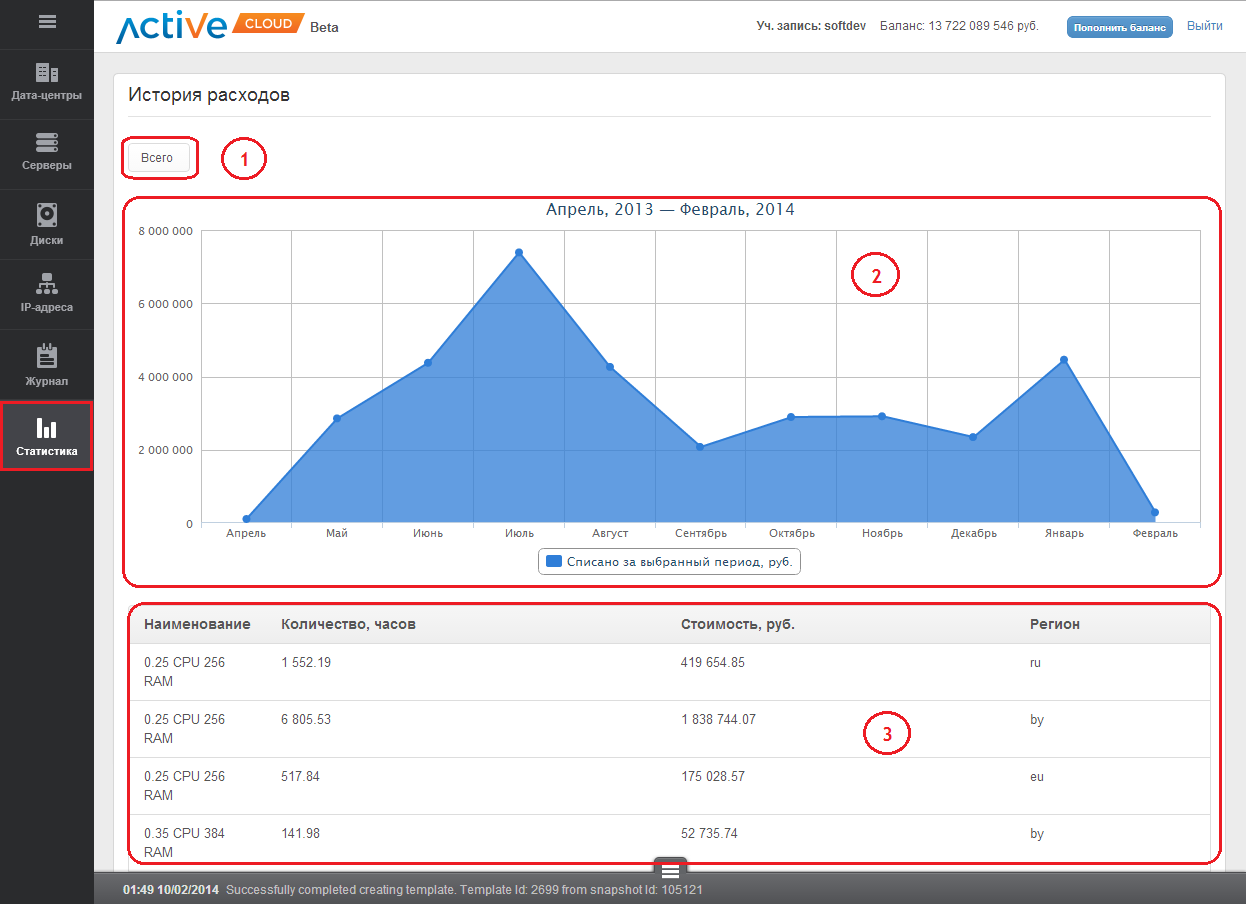Open the Журнал sidebar icon
This screenshot has width=1246, height=904.
pos(46,356)
